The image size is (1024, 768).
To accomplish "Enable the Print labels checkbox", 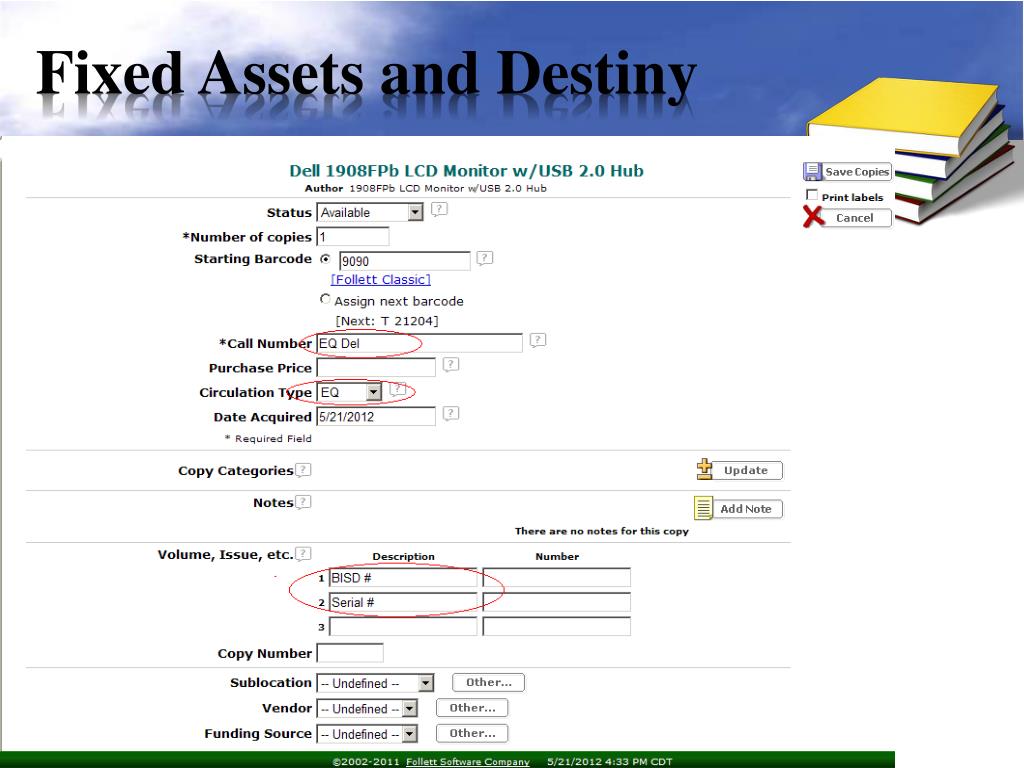I will coord(812,195).
